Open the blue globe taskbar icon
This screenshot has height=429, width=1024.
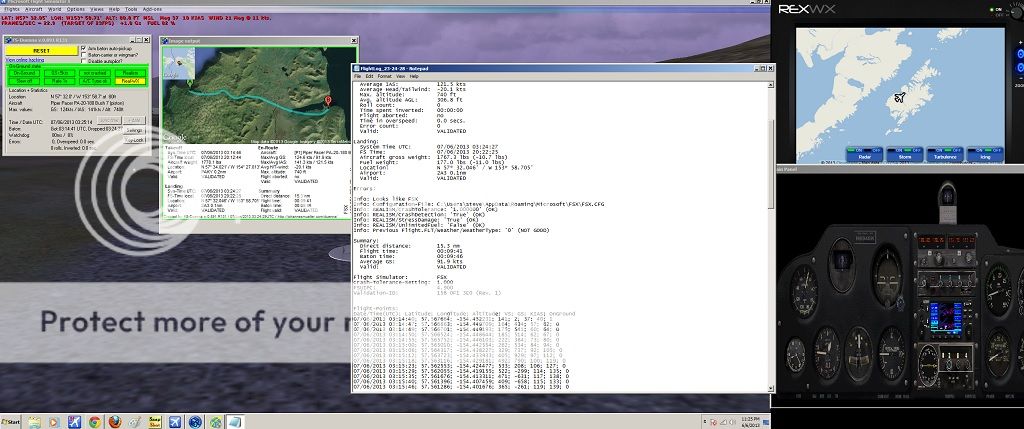pos(195,422)
